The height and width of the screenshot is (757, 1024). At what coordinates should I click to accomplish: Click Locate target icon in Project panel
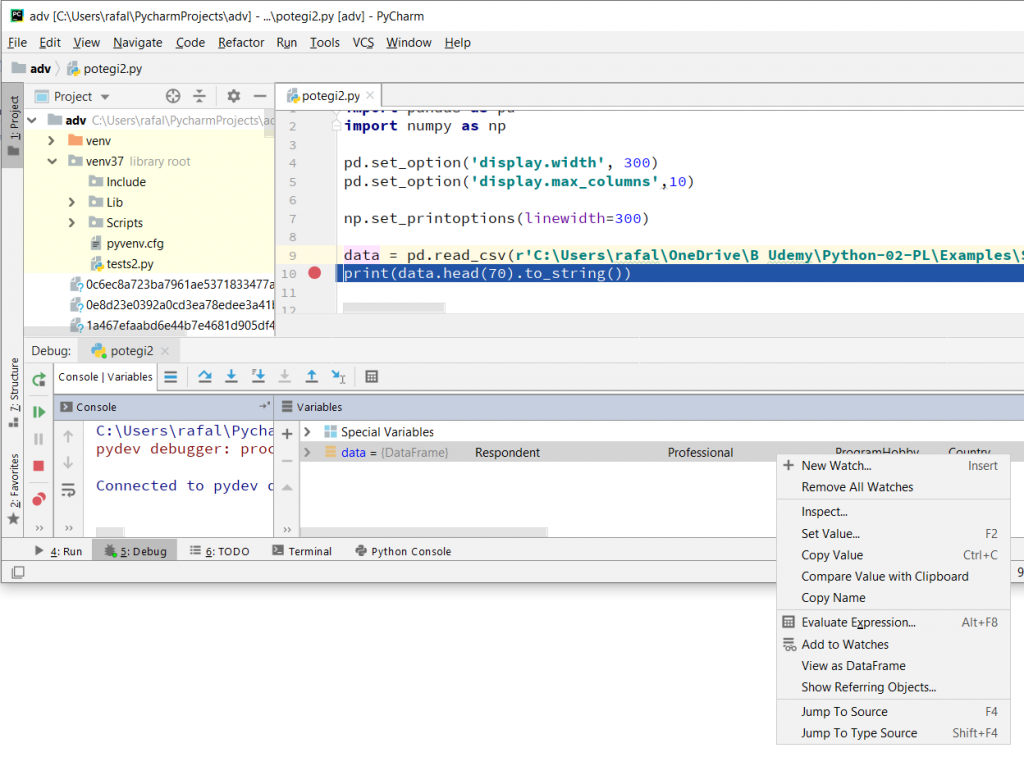172,97
